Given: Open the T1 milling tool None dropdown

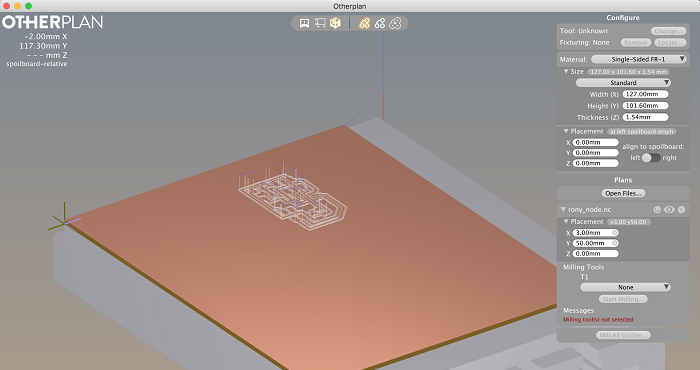Looking at the screenshot, I should pyautogui.click(x=625, y=287).
